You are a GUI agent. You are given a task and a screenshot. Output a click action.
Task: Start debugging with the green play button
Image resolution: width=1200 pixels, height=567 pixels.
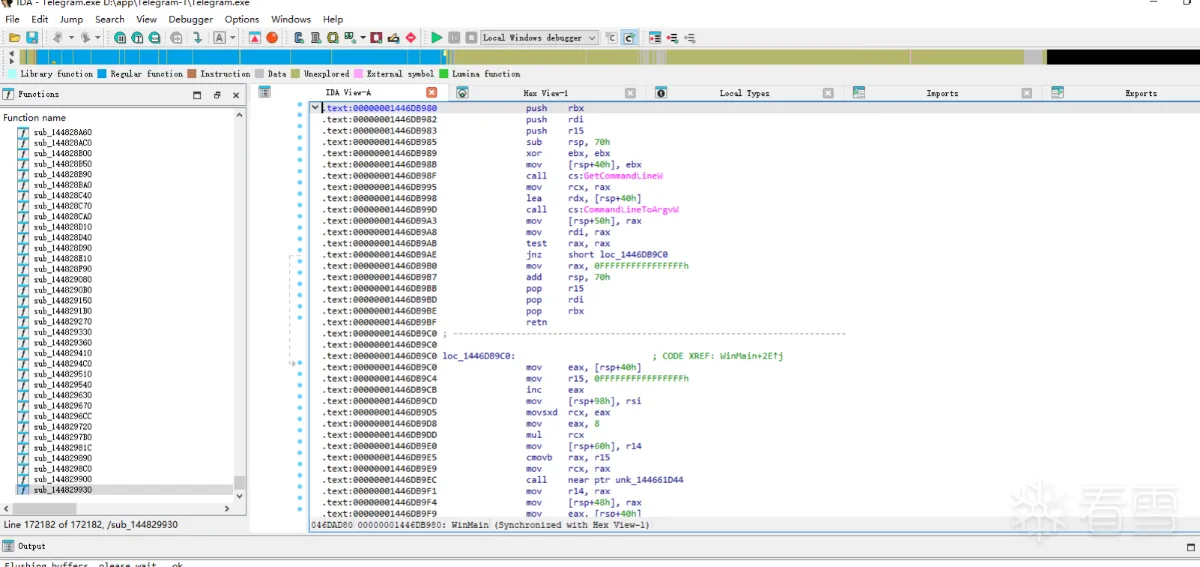(436, 38)
